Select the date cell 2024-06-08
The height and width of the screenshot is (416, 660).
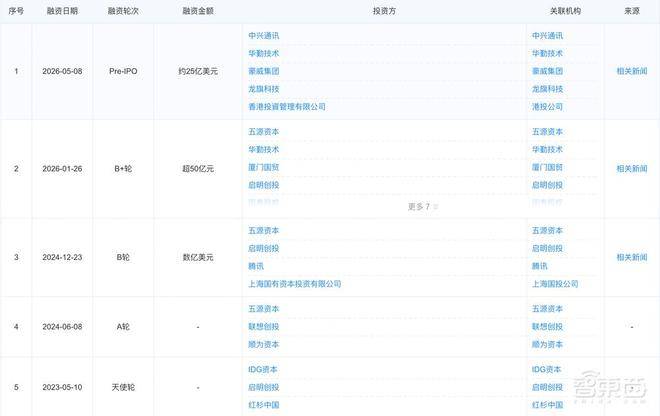62,327
